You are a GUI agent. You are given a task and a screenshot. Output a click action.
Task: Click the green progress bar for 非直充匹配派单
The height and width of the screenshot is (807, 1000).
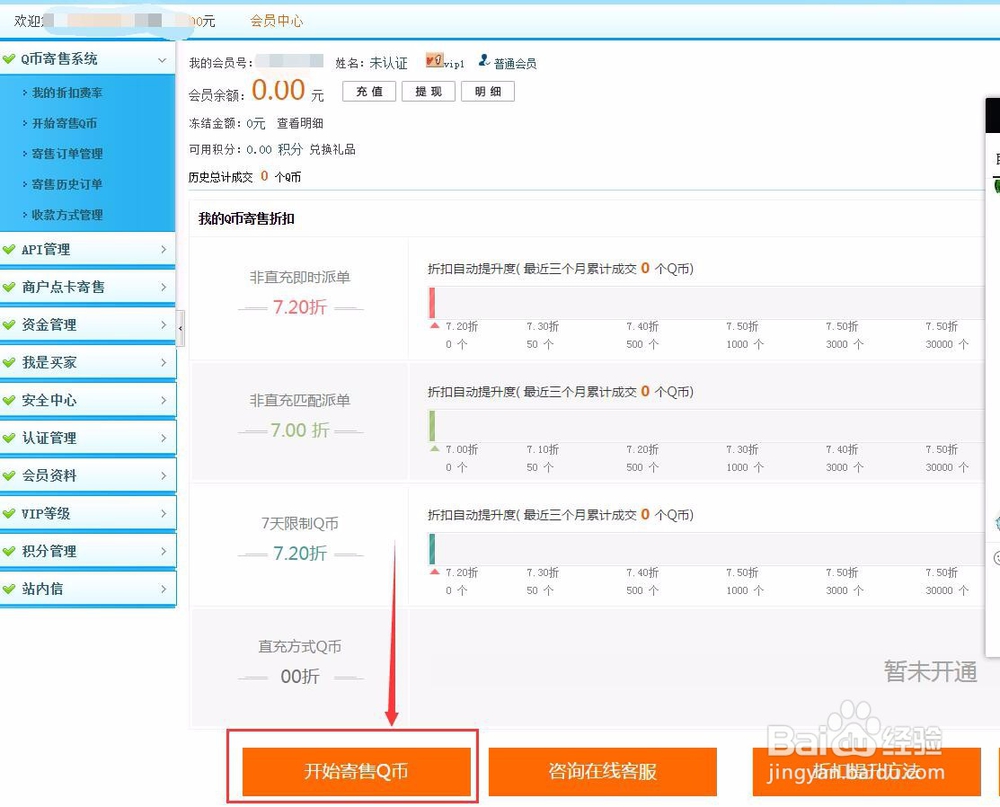click(x=432, y=426)
